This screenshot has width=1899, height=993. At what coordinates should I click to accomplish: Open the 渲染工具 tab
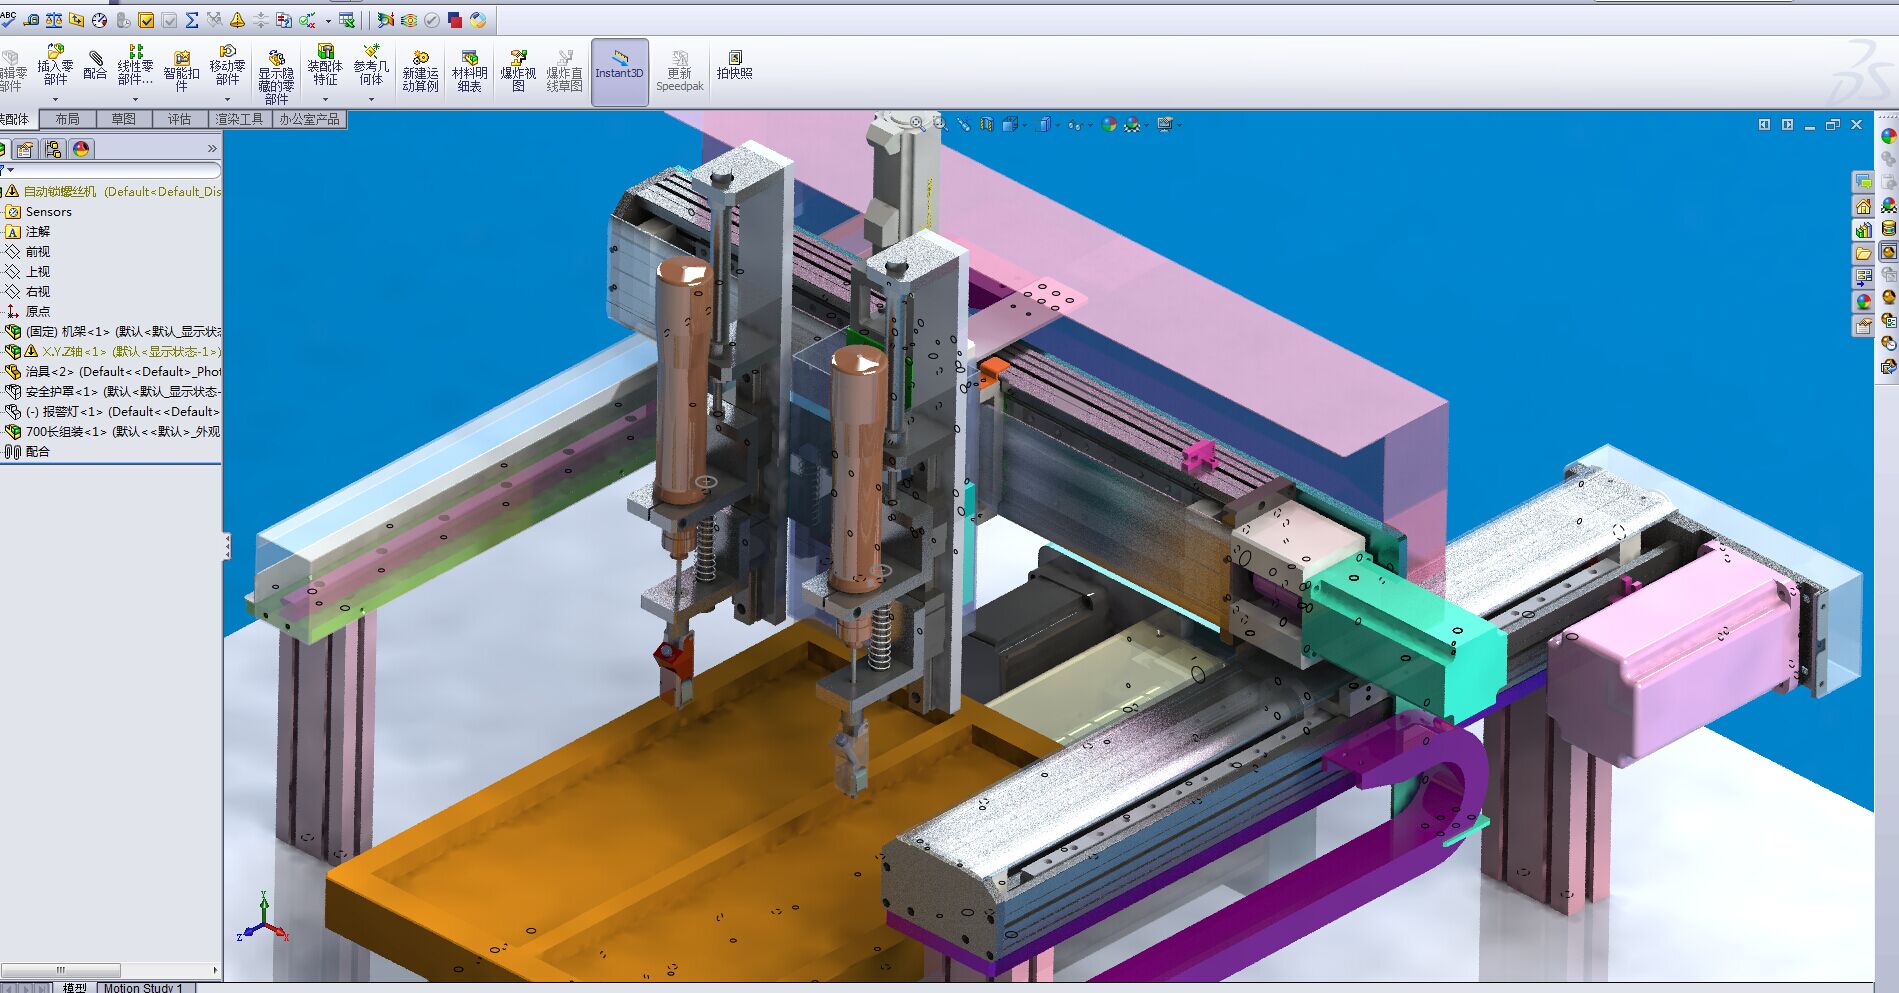tap(239, 119)
